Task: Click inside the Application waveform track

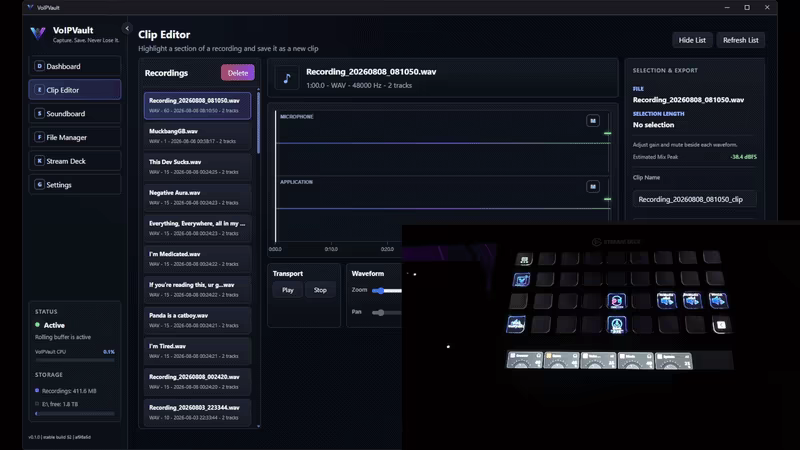Action: 442,208
